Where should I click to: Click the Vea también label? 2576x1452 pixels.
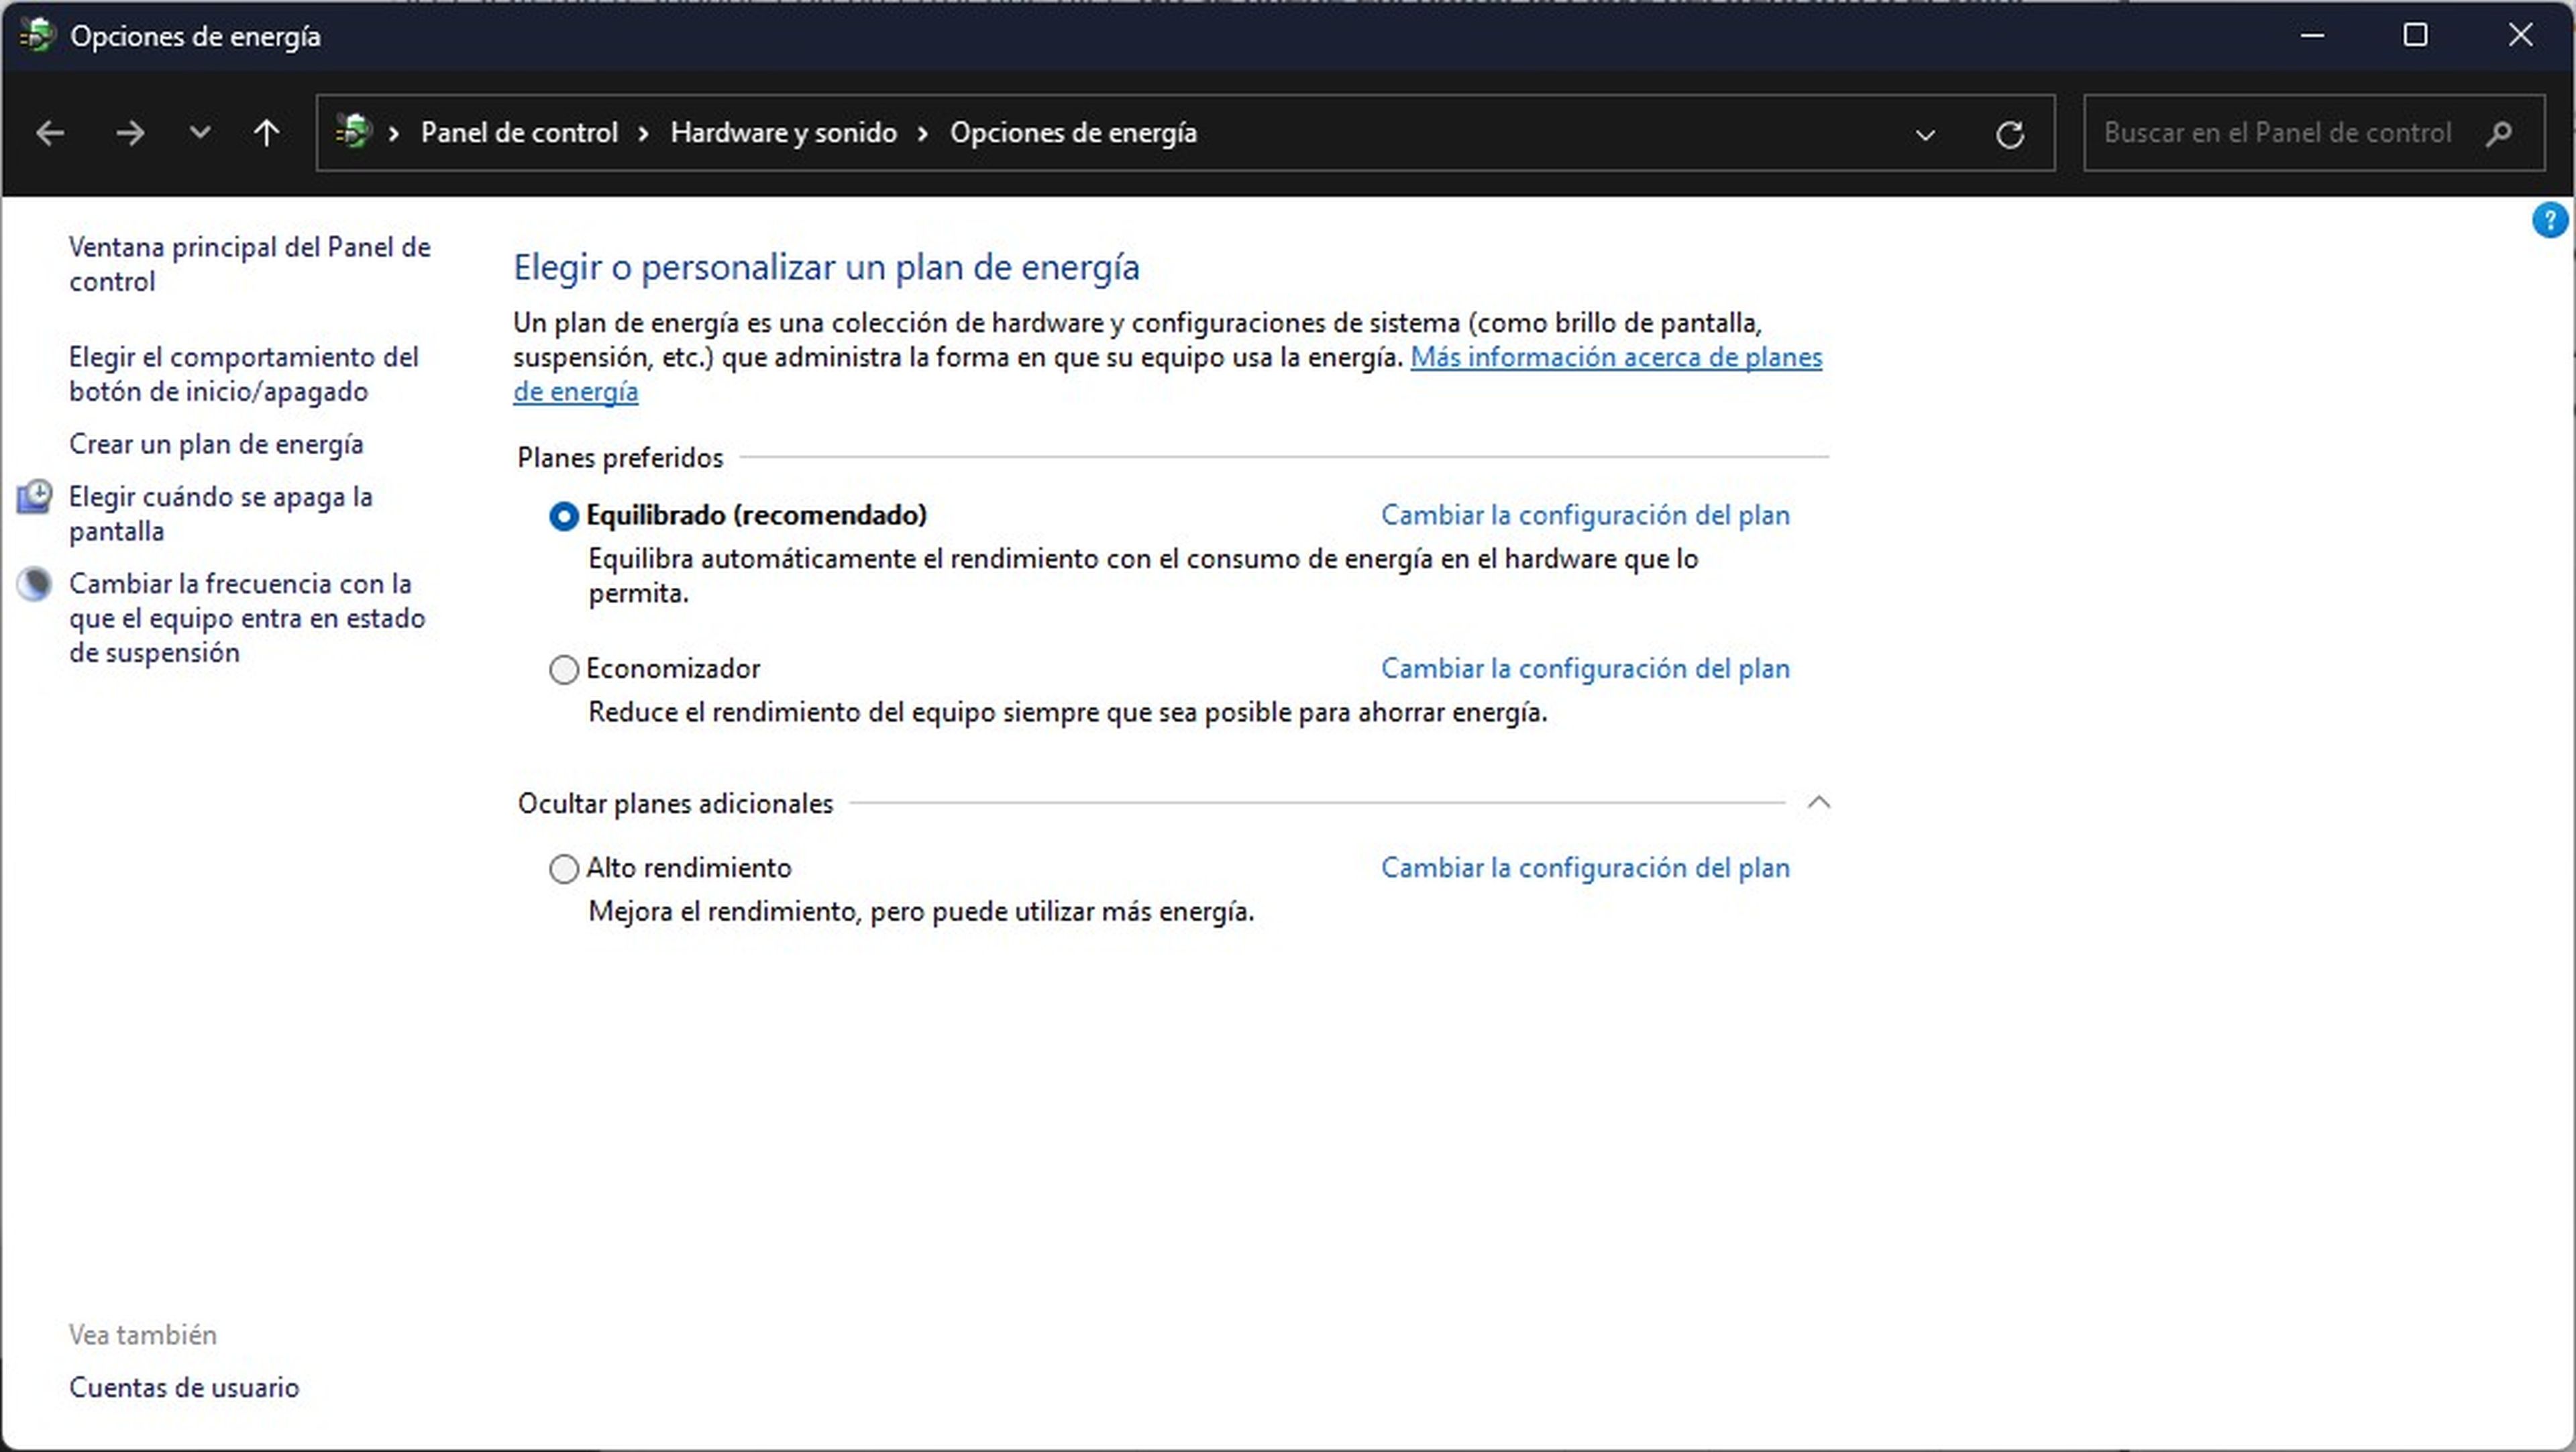pos(143,1335)
